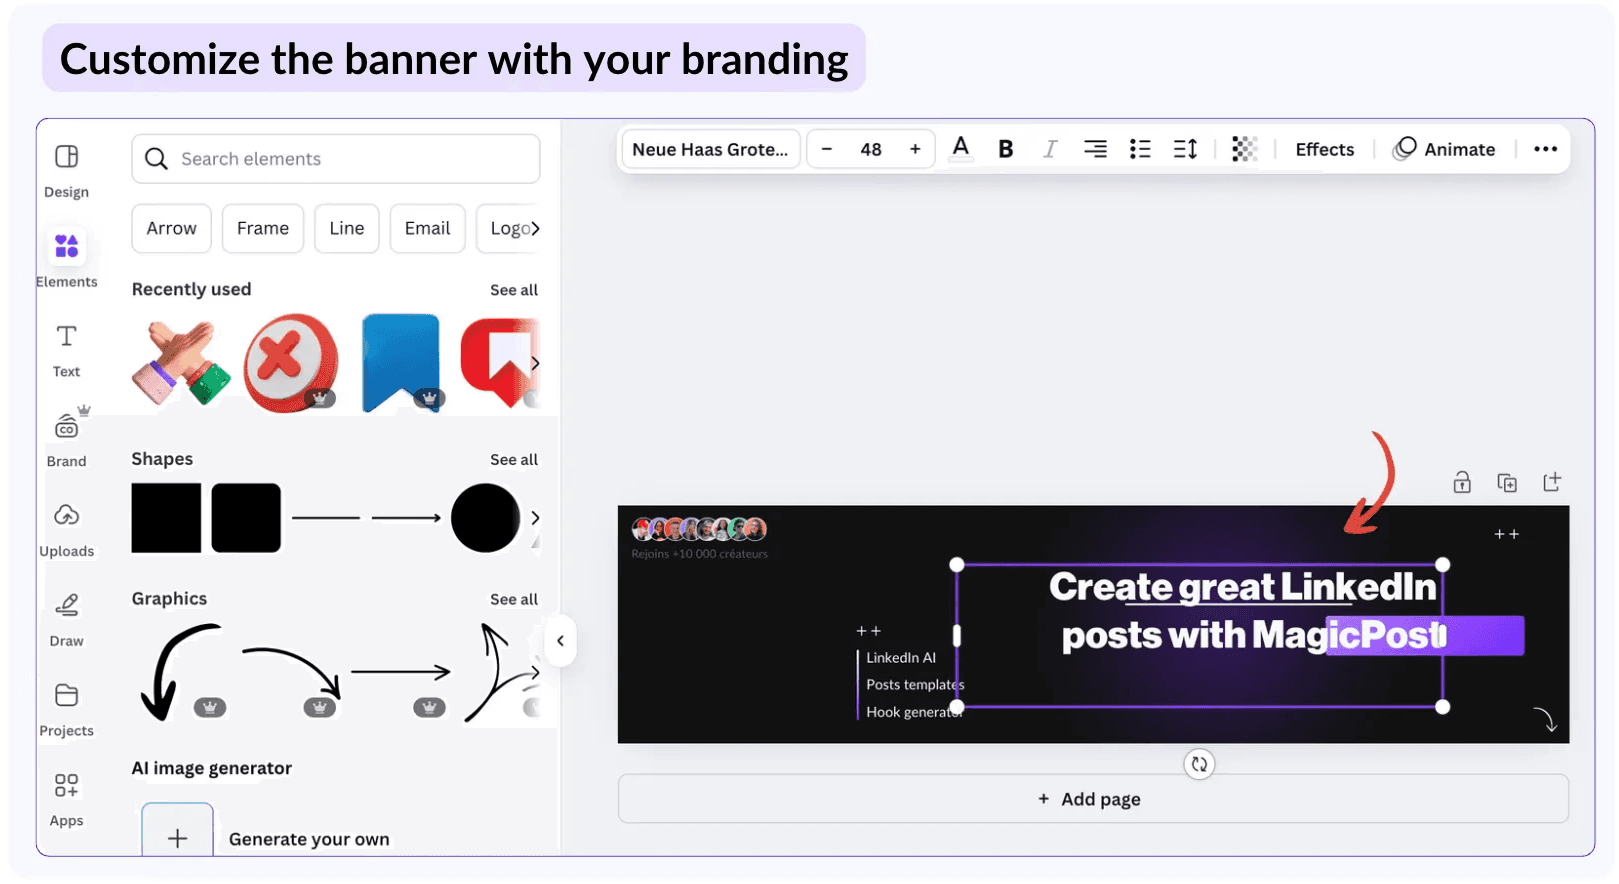The height and width of the screenshot is (884, 1619).
Task: Lock the page with padlock icon
Action: 1462,483
